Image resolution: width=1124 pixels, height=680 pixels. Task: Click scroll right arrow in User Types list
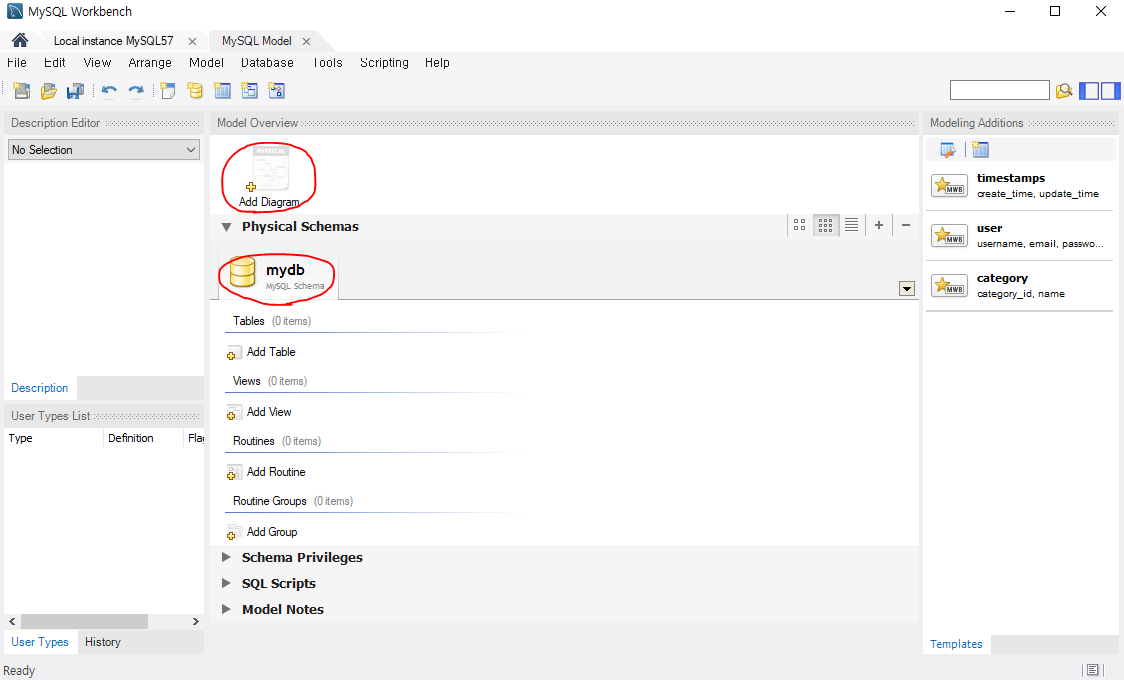(x=196, y=621)
